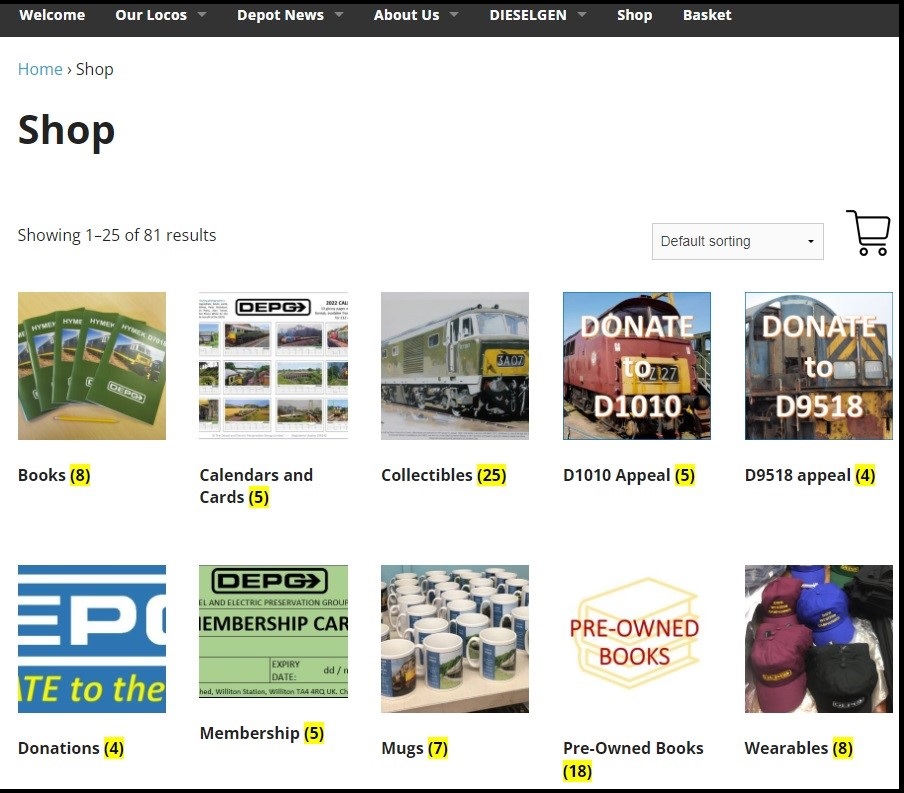Image resolution: width=904 pixels, height=793 pixels.
Task: Click the Pre-Owned Books logo image
Action: (x=637, y=639)
